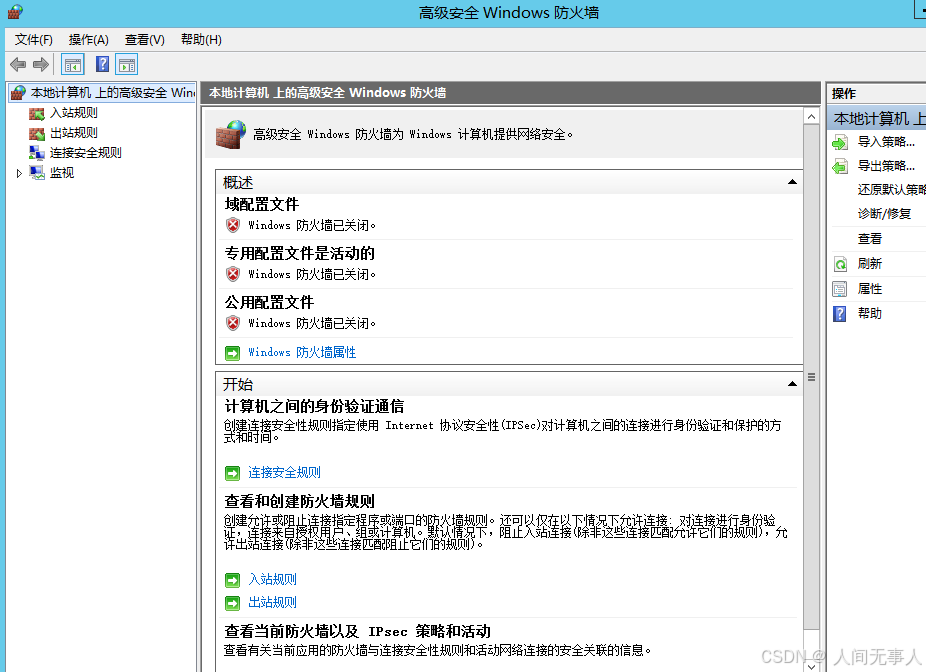Screen dimensions: 926x672
Task: Select 连接安全规则 in the left tree
Action: point(86,153)
